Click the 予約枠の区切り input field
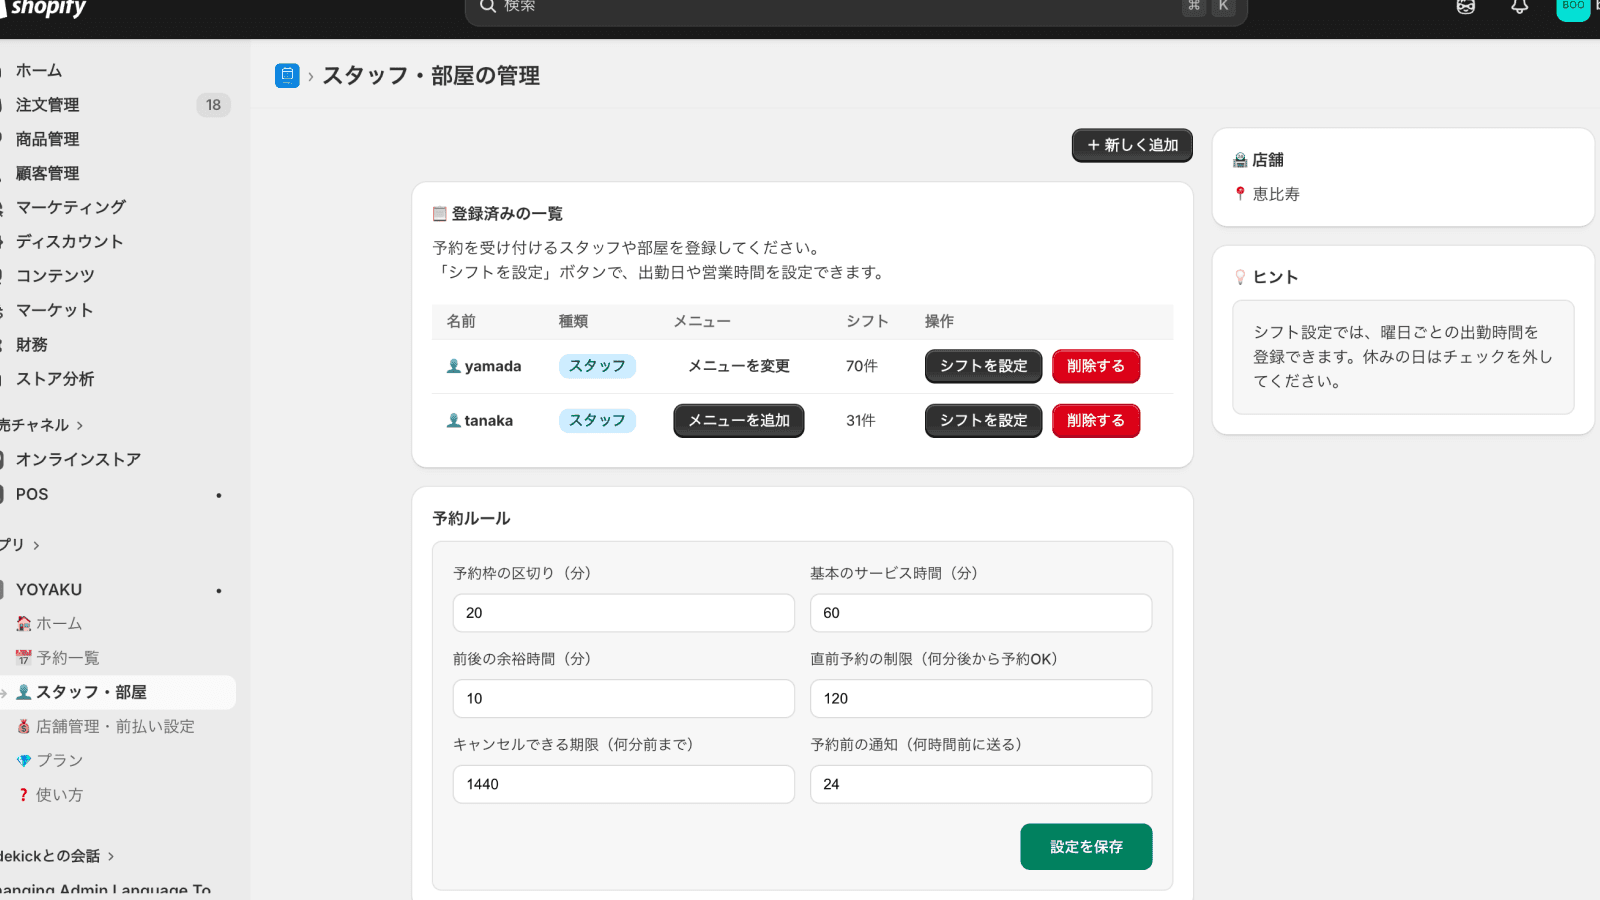 tap(623, 613)
